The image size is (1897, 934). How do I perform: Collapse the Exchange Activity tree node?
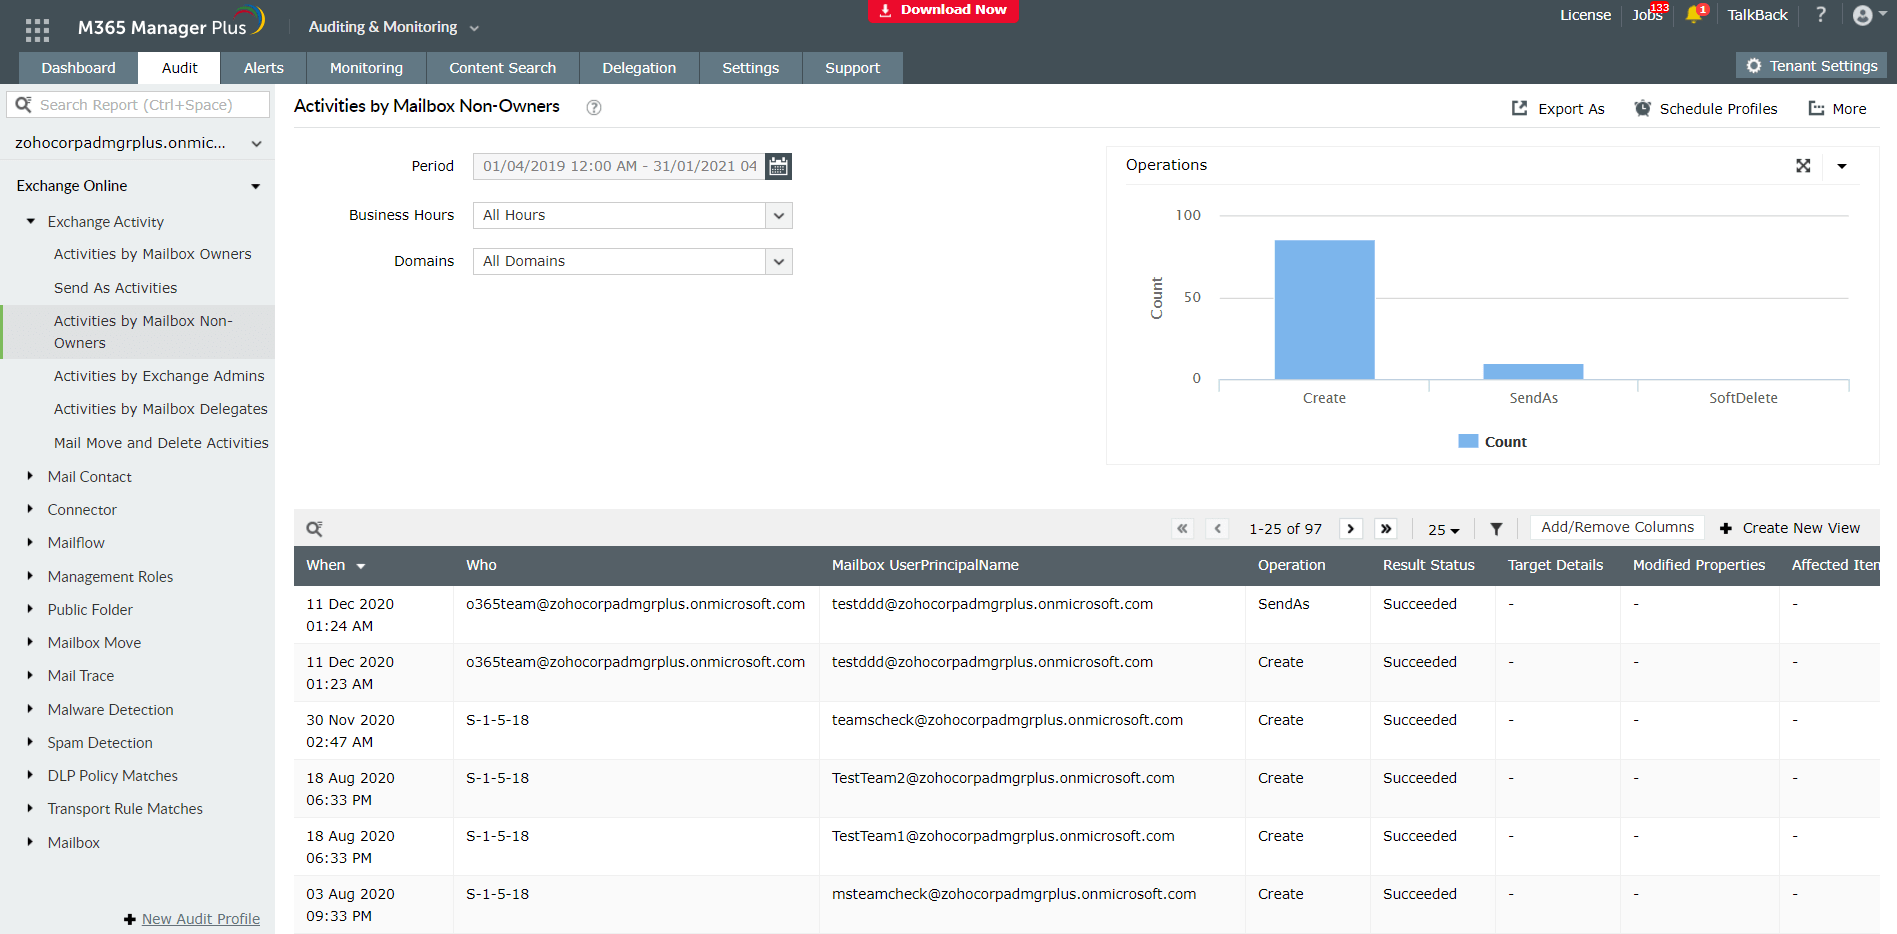tap(30, 221)
